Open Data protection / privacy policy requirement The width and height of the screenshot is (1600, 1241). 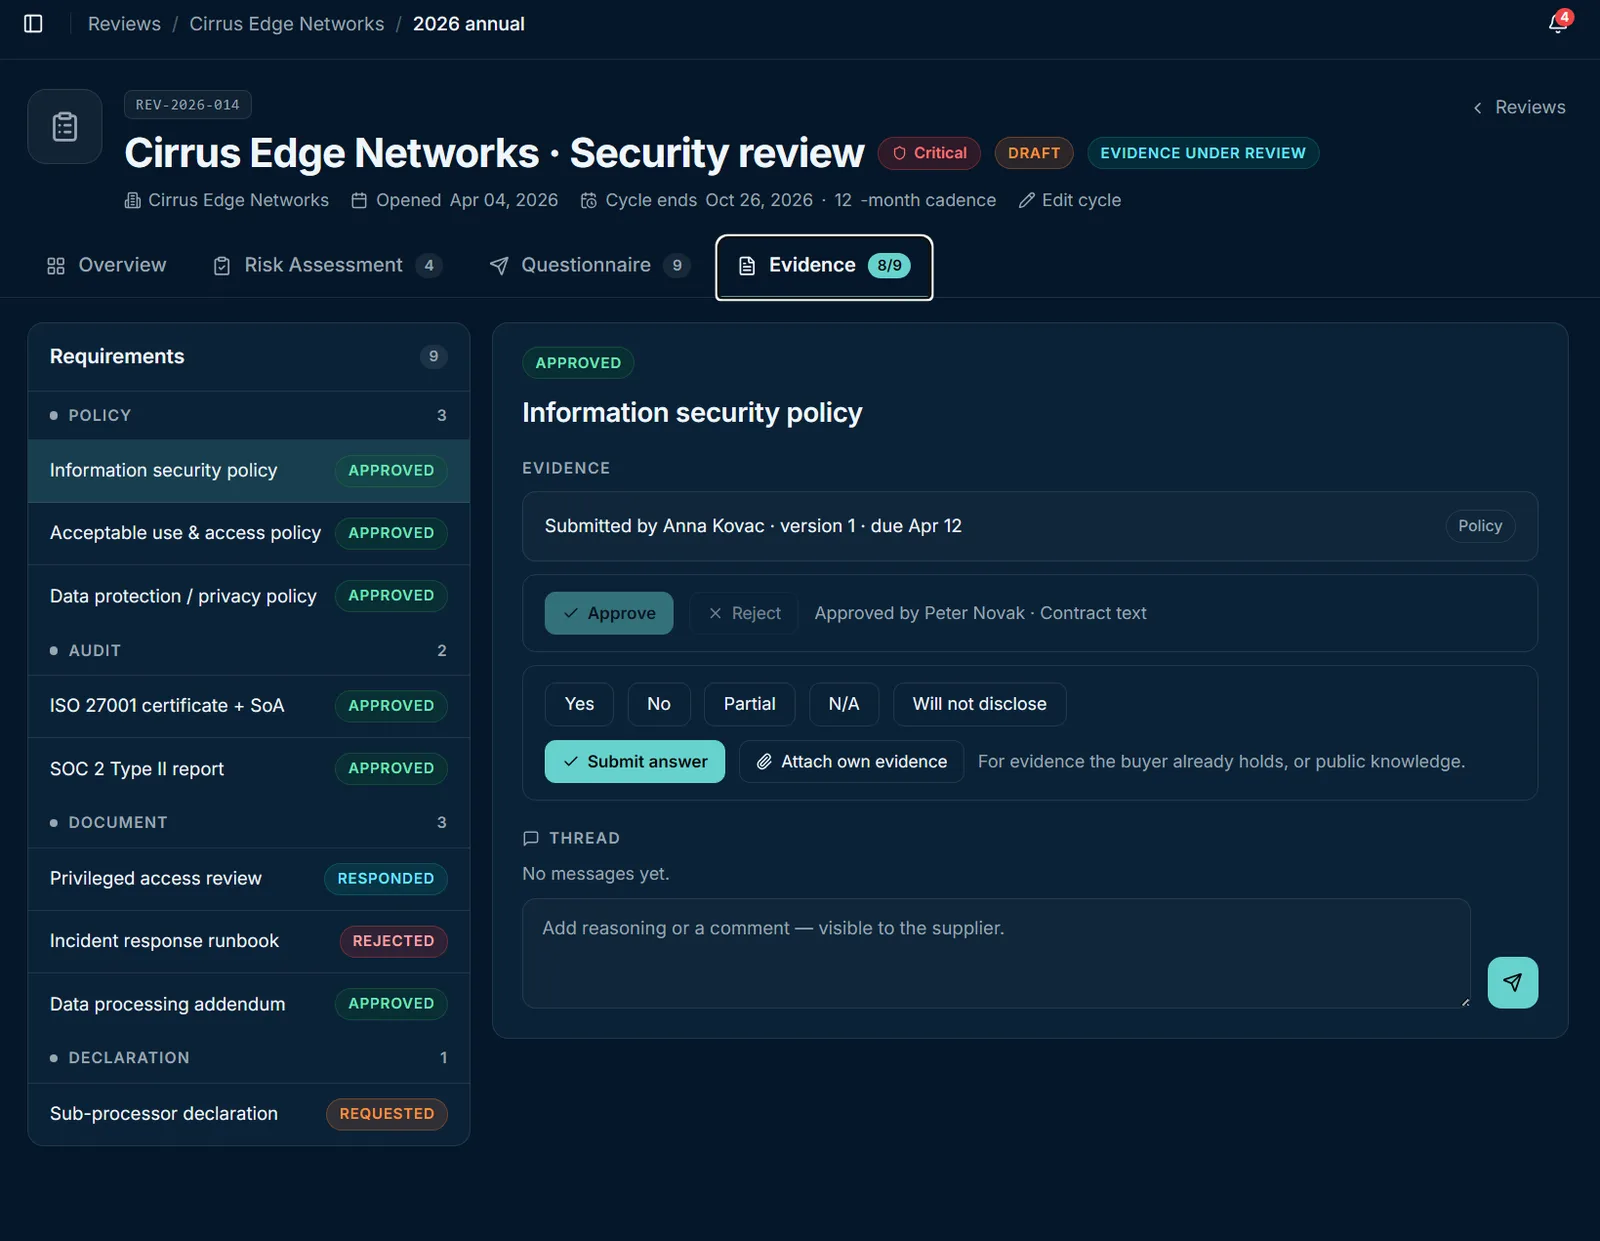coord(249,596)
